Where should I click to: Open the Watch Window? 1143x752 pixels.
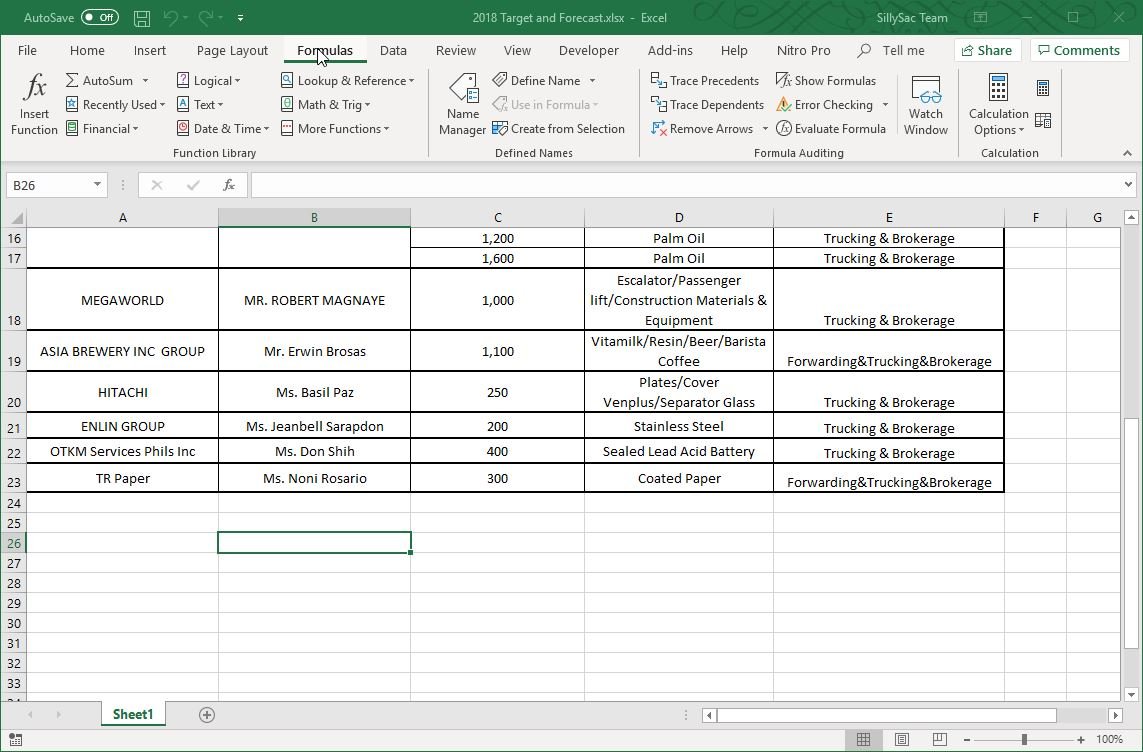click(925, 105)
